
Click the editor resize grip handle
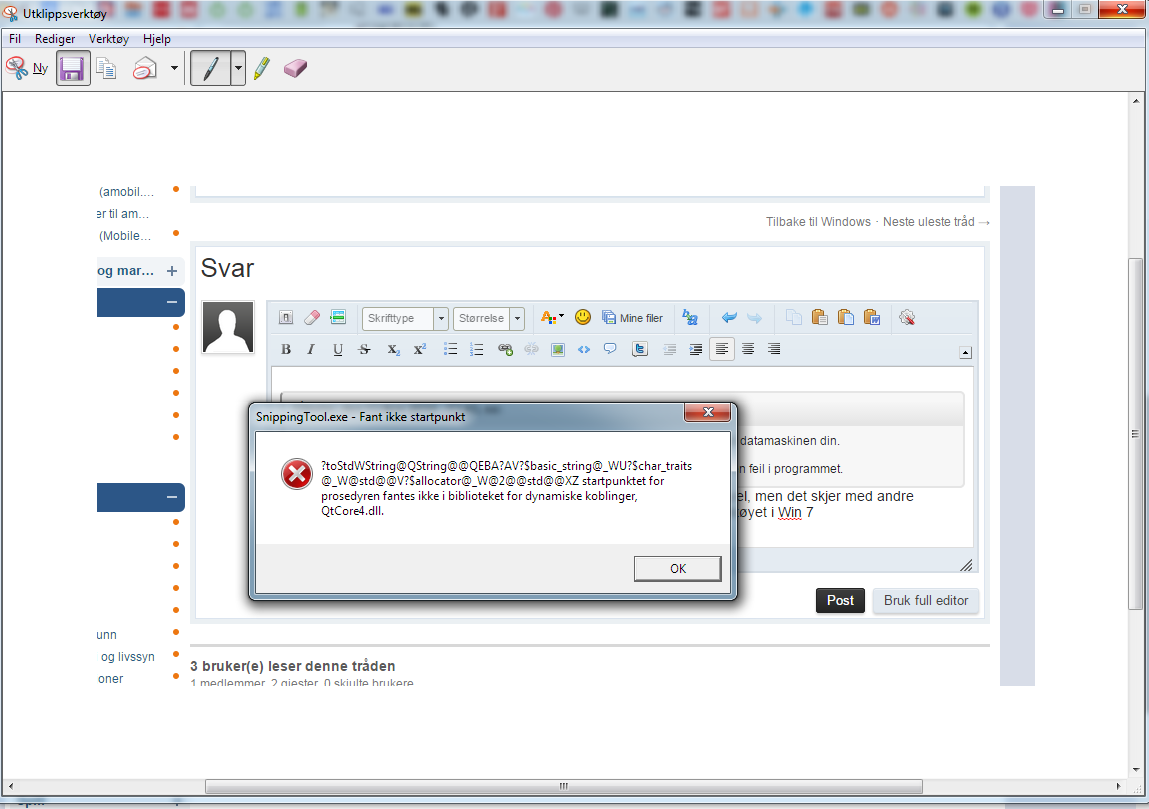pyautogui.click(x=966, y=564)
